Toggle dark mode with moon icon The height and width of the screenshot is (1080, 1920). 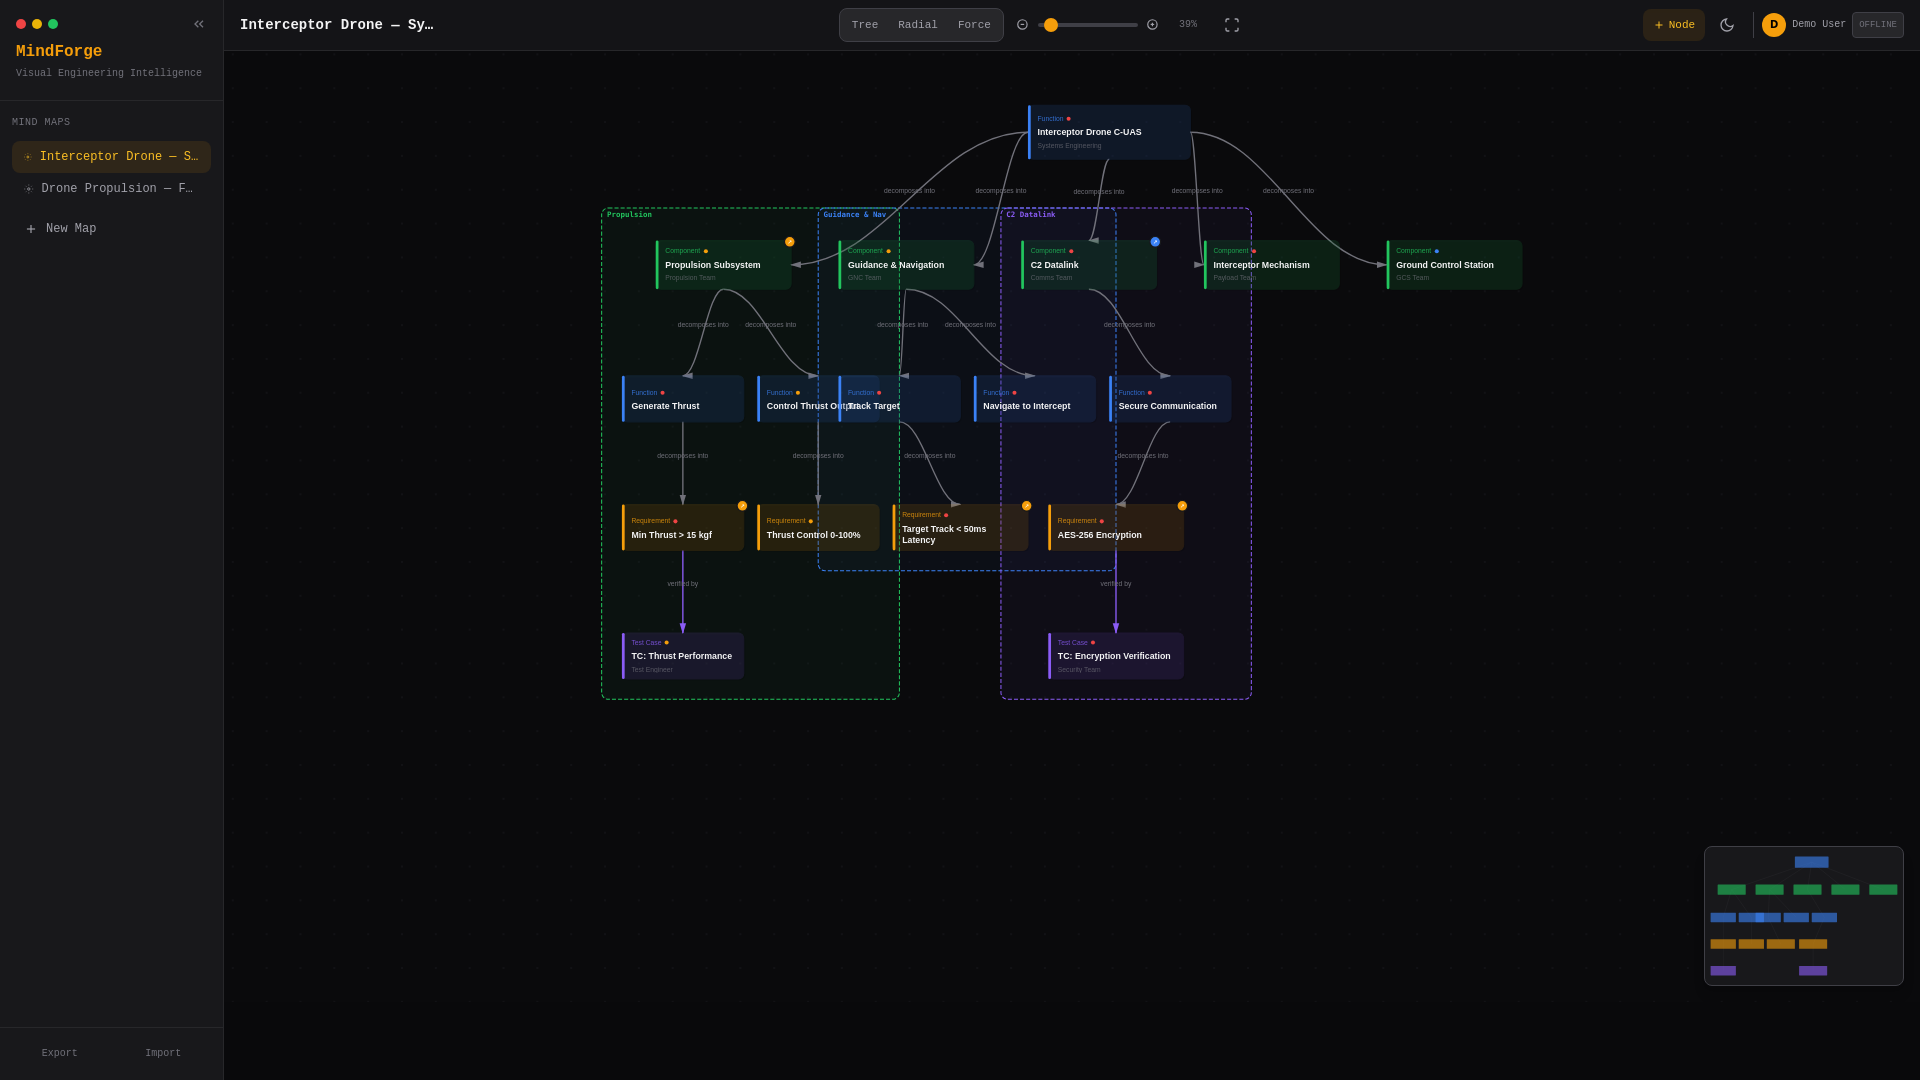(x=1727, y=25)
